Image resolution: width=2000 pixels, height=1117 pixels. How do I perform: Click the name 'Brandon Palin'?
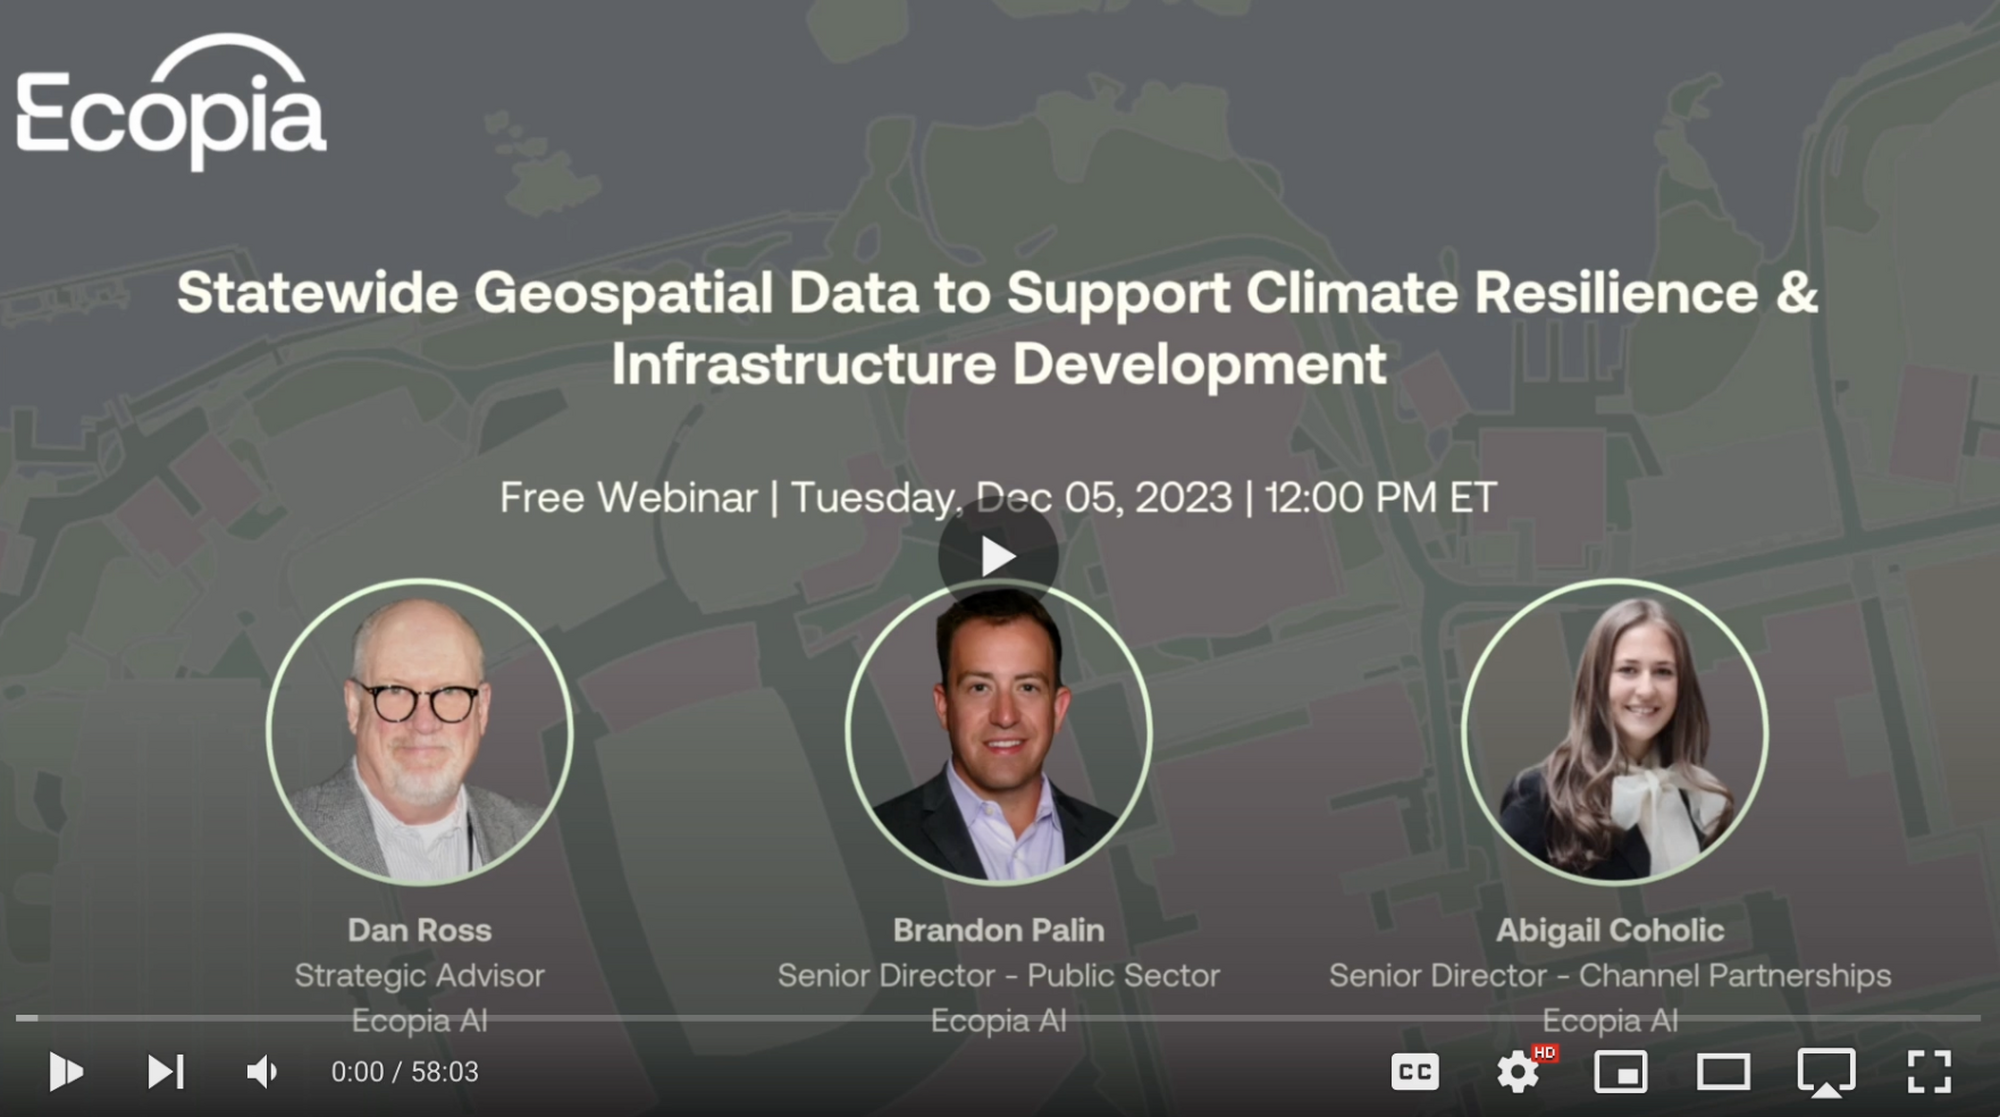click(x=998, y=930)
